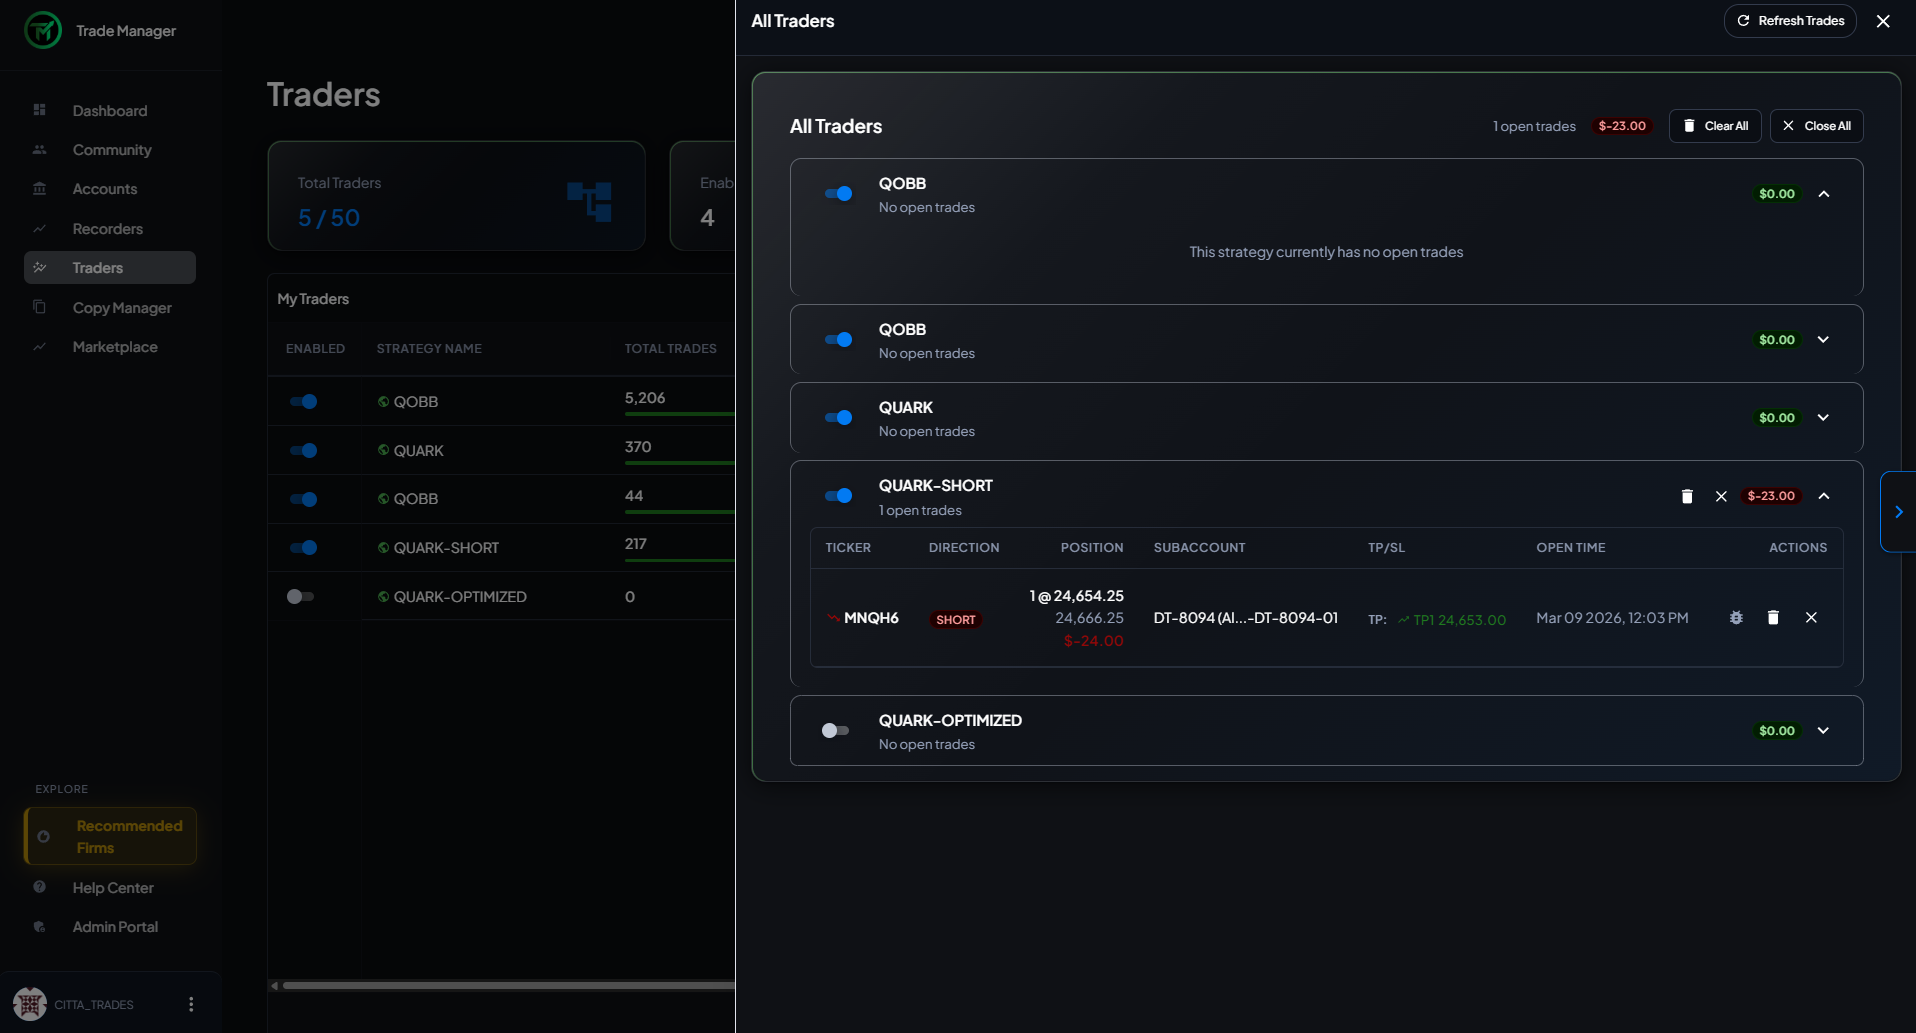
Task: Select the Community sidebar icon
Action: pyautogui.click(x=40, y=149)
